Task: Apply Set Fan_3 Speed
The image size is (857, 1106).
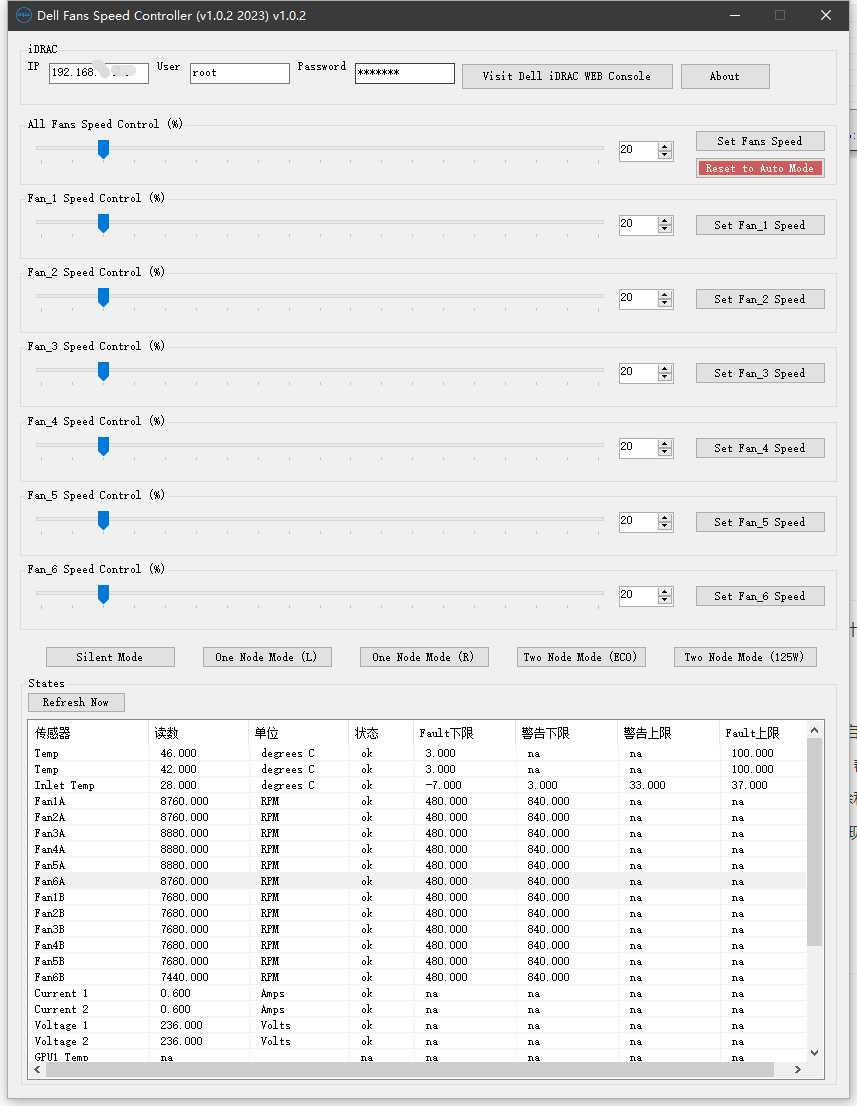Action: (760, 373)
